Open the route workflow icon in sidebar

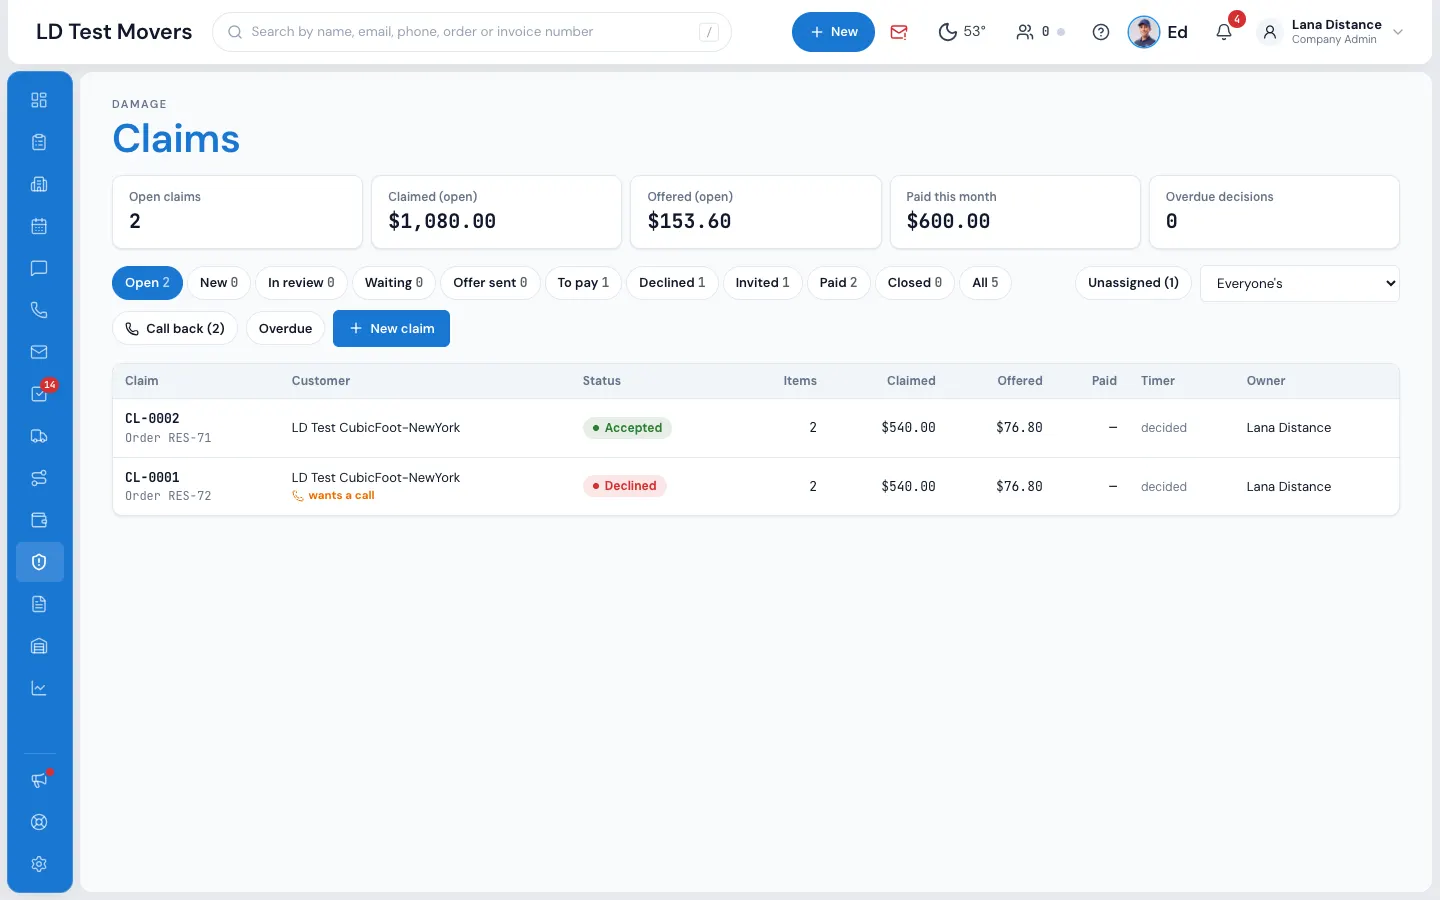pyautogui.click(x=39, y=478)
